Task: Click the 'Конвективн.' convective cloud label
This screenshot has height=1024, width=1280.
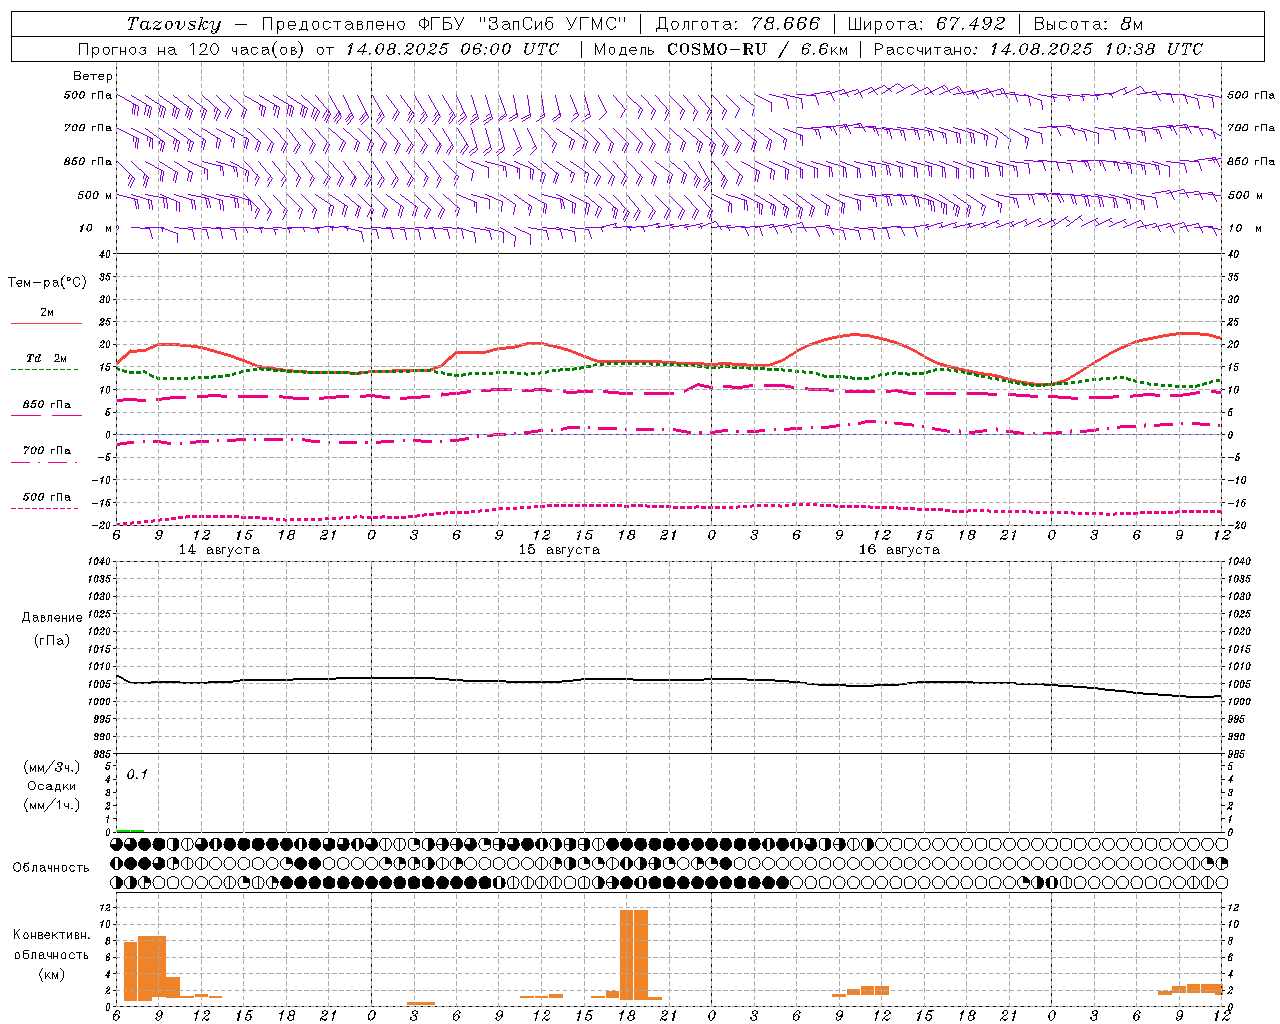Action: click(x=51, y=935)
